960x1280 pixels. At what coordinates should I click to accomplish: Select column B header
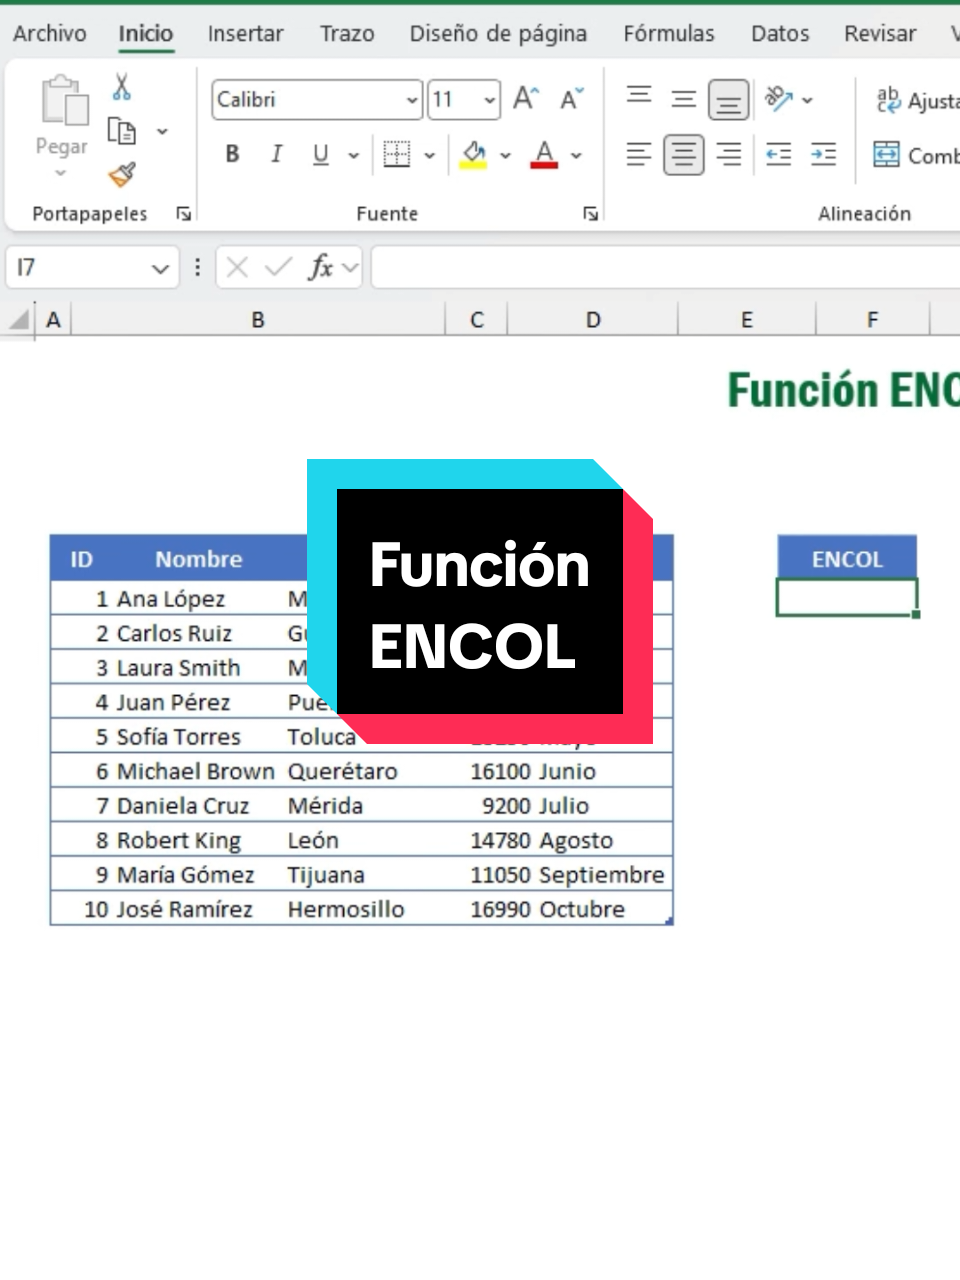[x=258, y=320]
